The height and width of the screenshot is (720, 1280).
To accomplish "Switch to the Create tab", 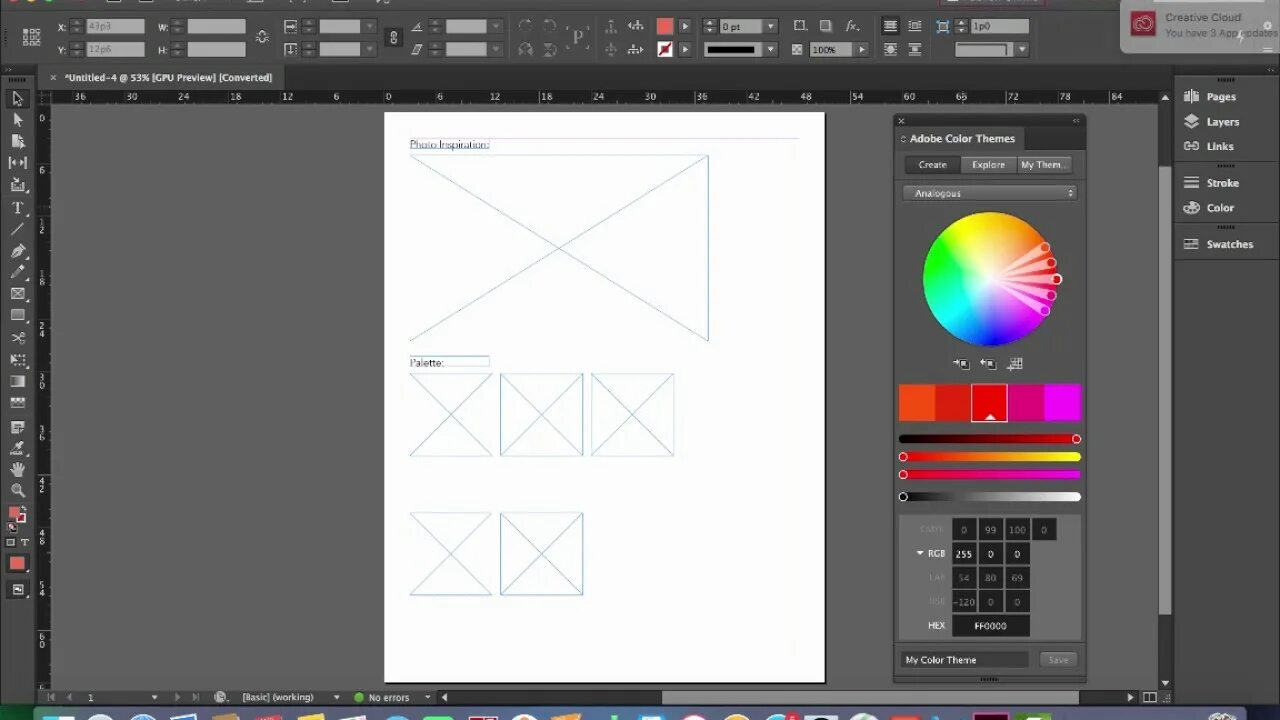I will [933, 165].
